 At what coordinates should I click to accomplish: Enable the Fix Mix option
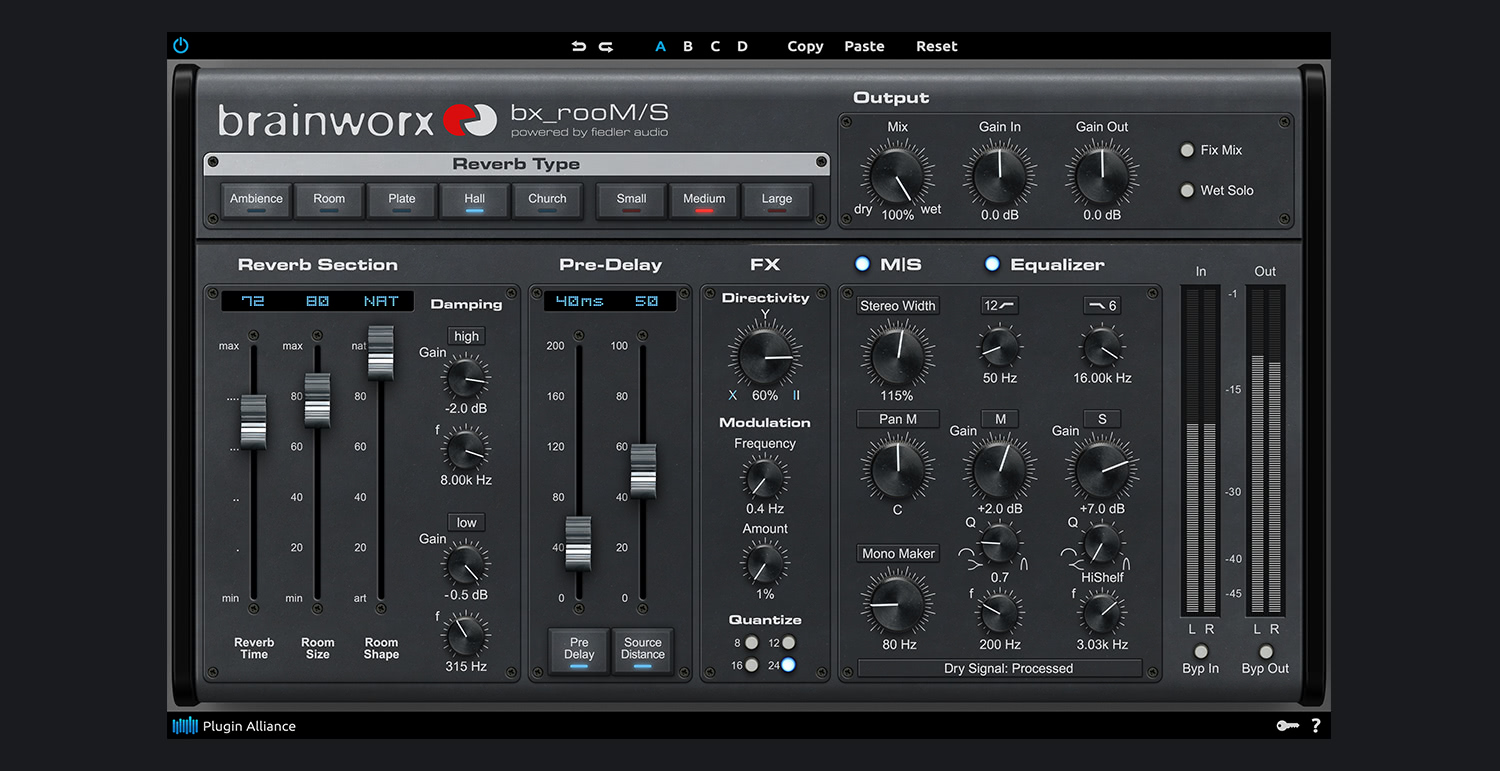(1187, 150)
